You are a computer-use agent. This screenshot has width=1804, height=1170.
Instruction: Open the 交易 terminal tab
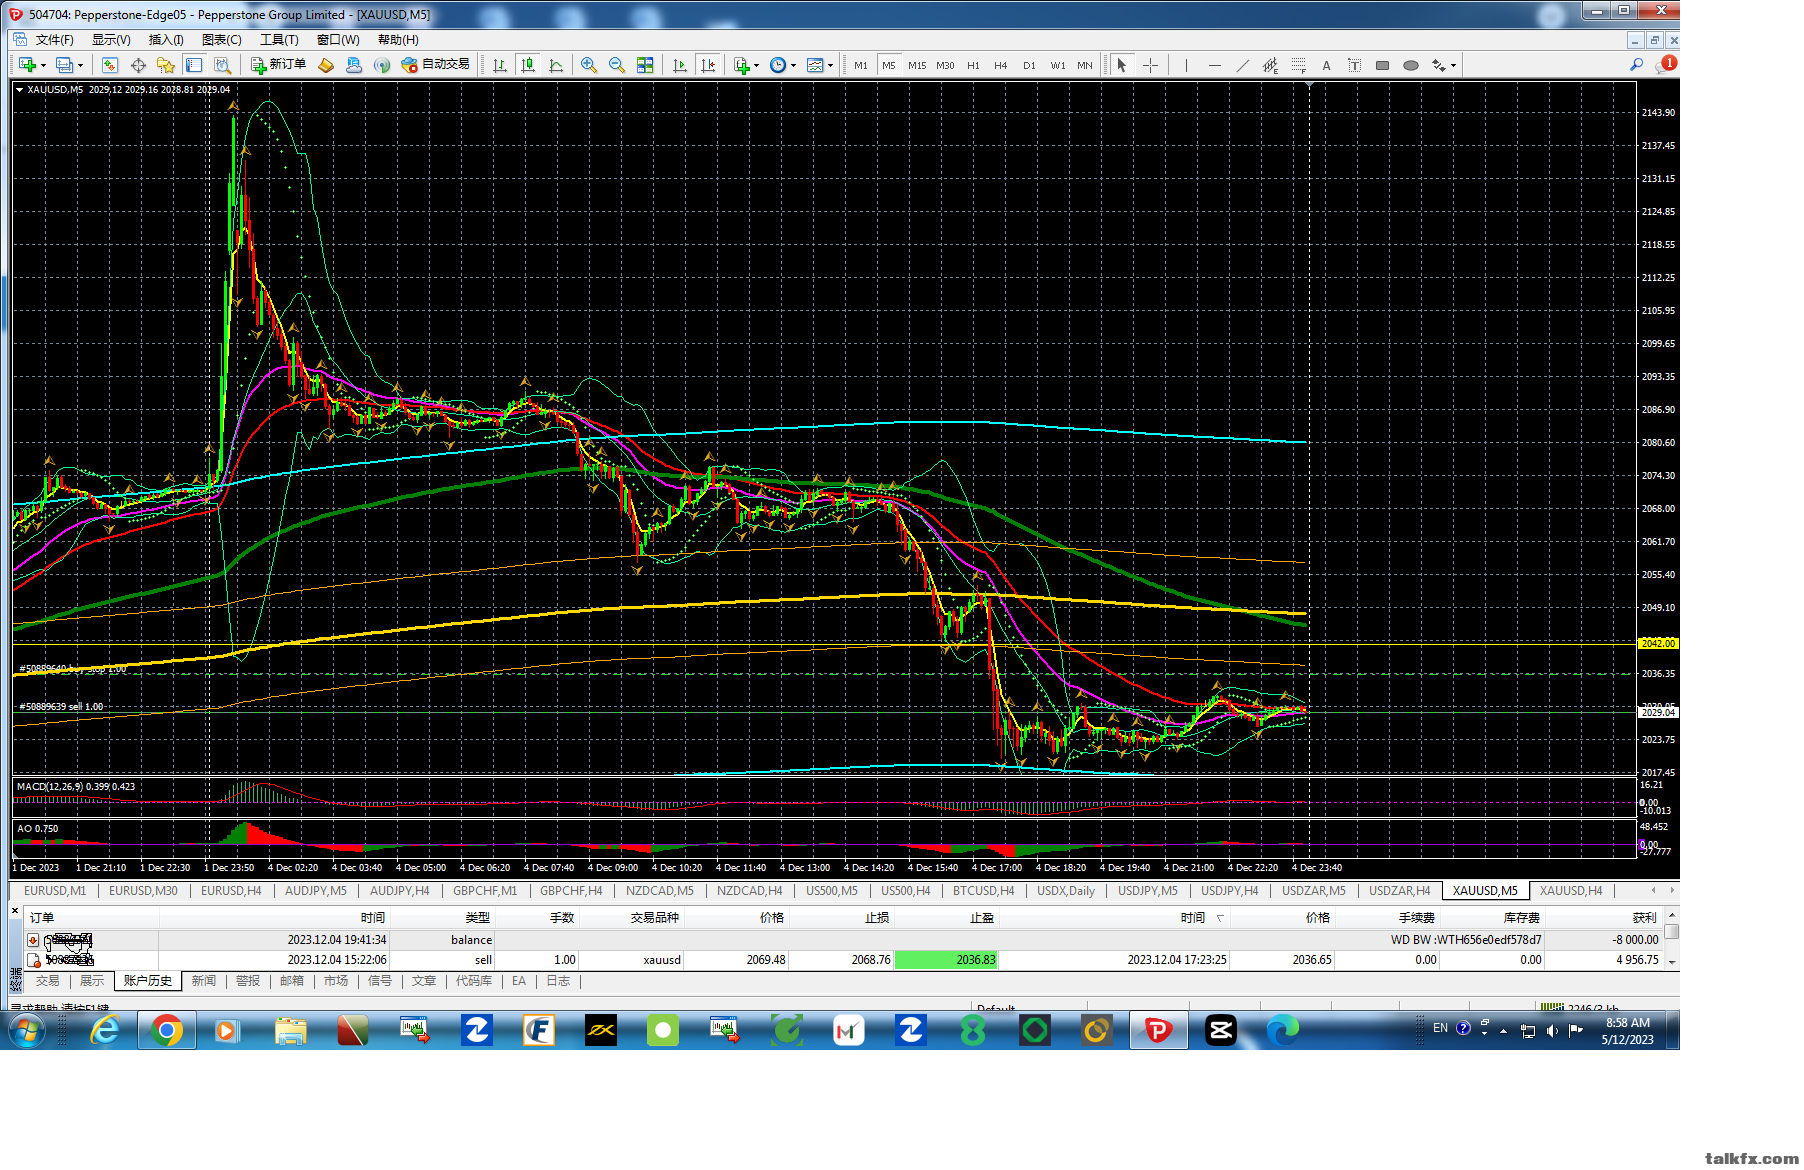(x=47, y=981)
